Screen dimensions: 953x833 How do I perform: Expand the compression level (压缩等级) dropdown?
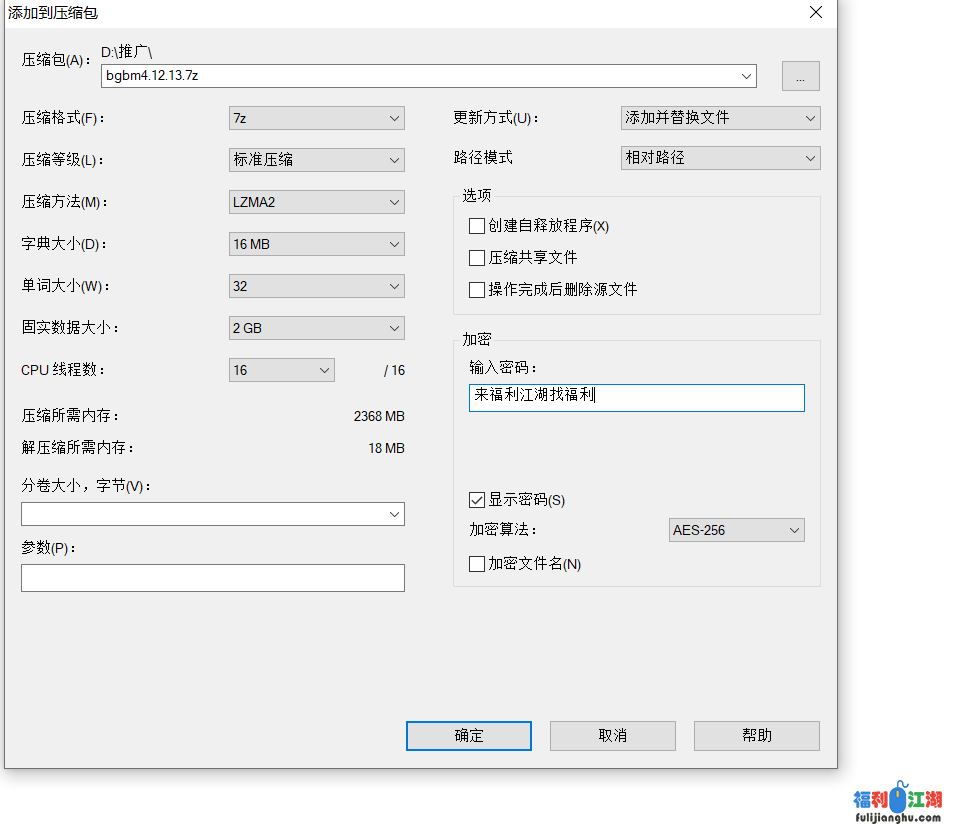pos(316,160)
